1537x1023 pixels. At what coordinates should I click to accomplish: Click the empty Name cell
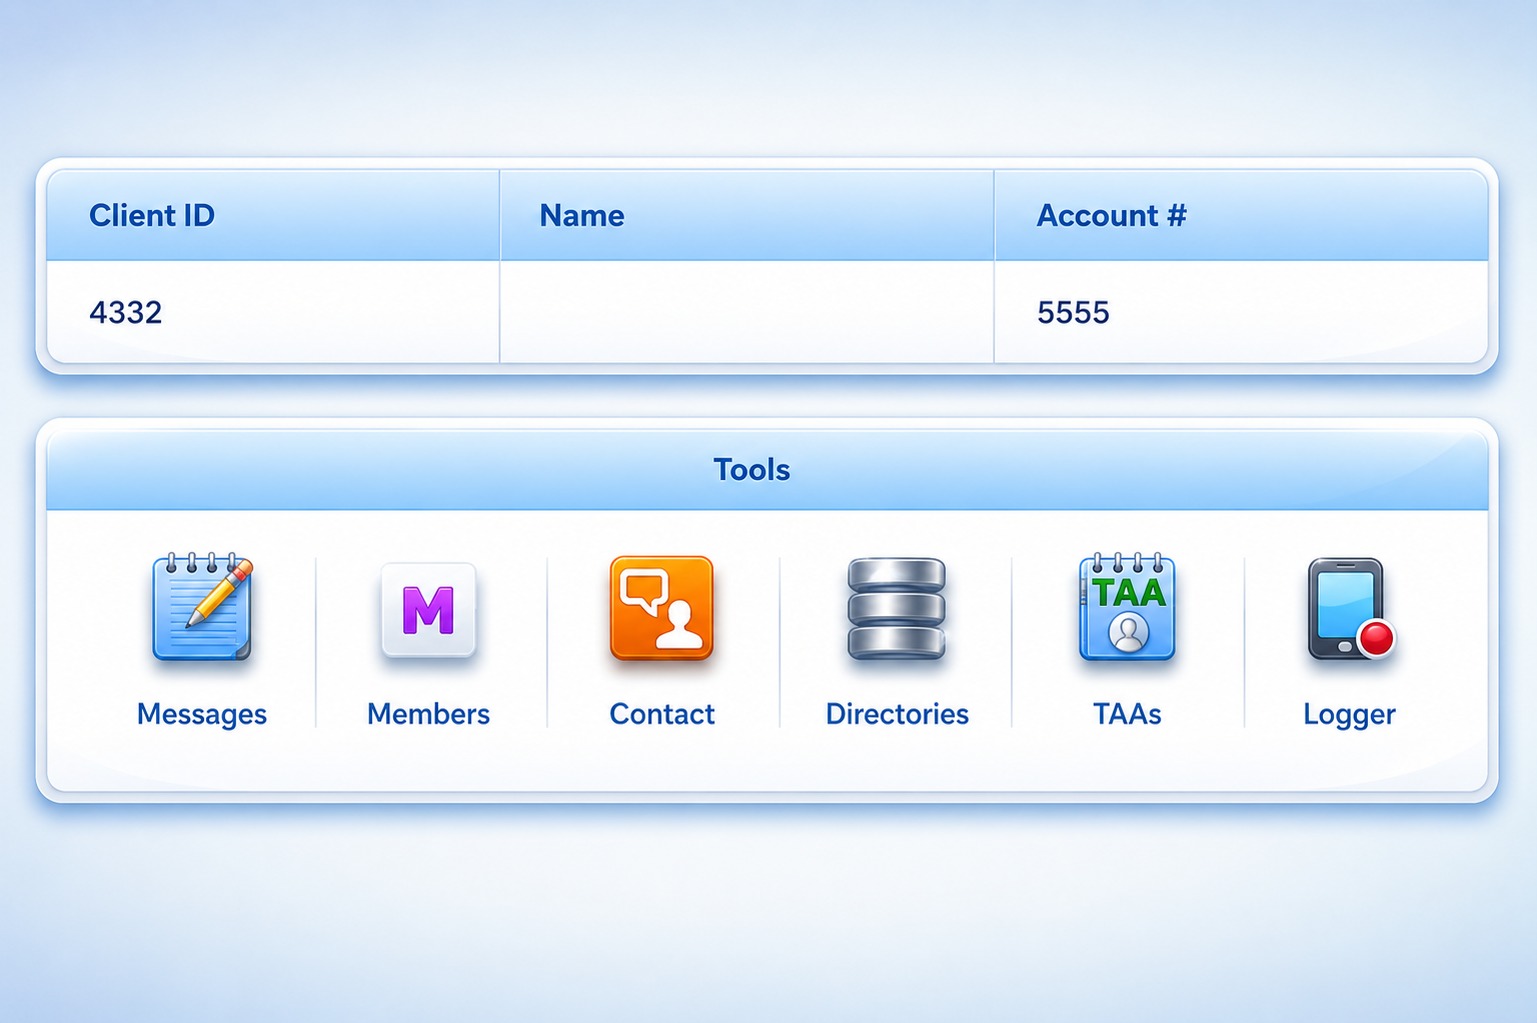[x=747, y=312]
